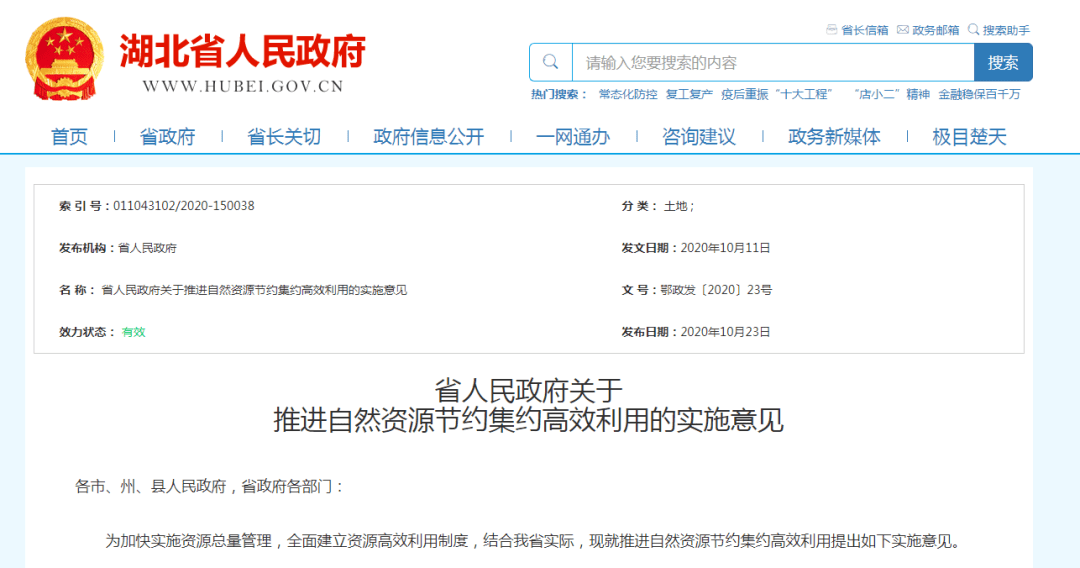Type in the 请输入您要搜索的内容 search field
1080x568 pixels.
(x=772, y=62)
